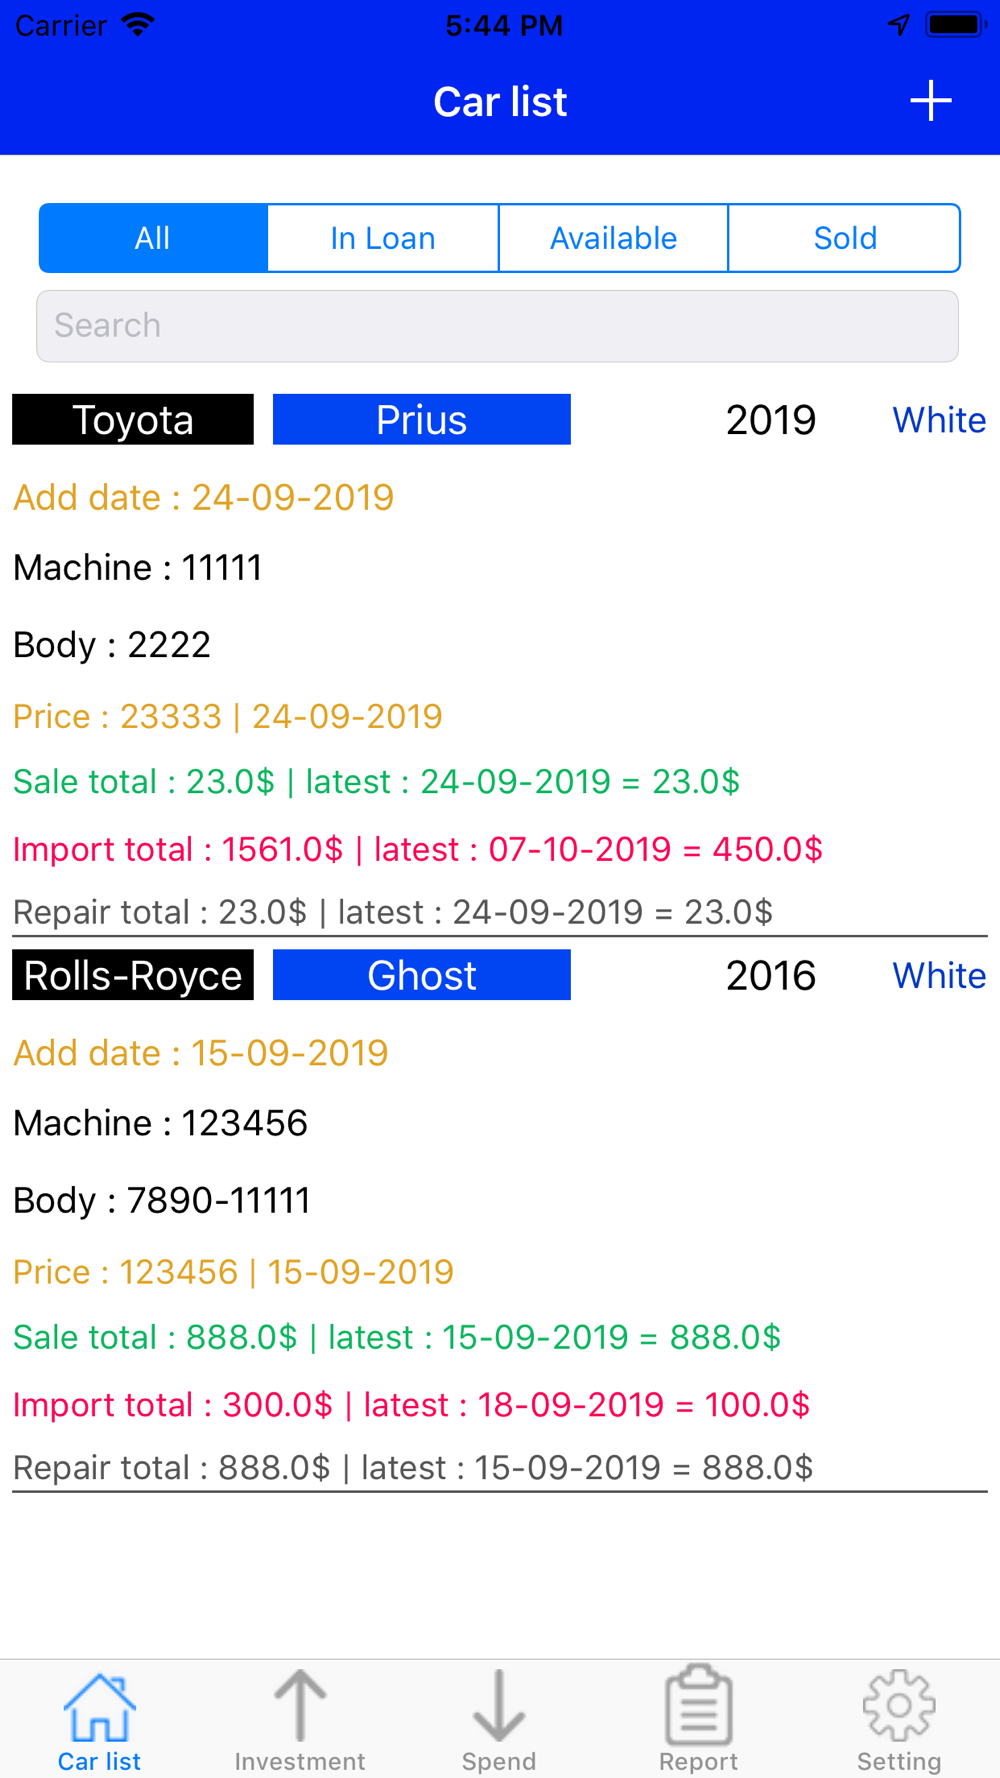Focus the Search field
The image size is (1000, 1778).
click(497, 326)
